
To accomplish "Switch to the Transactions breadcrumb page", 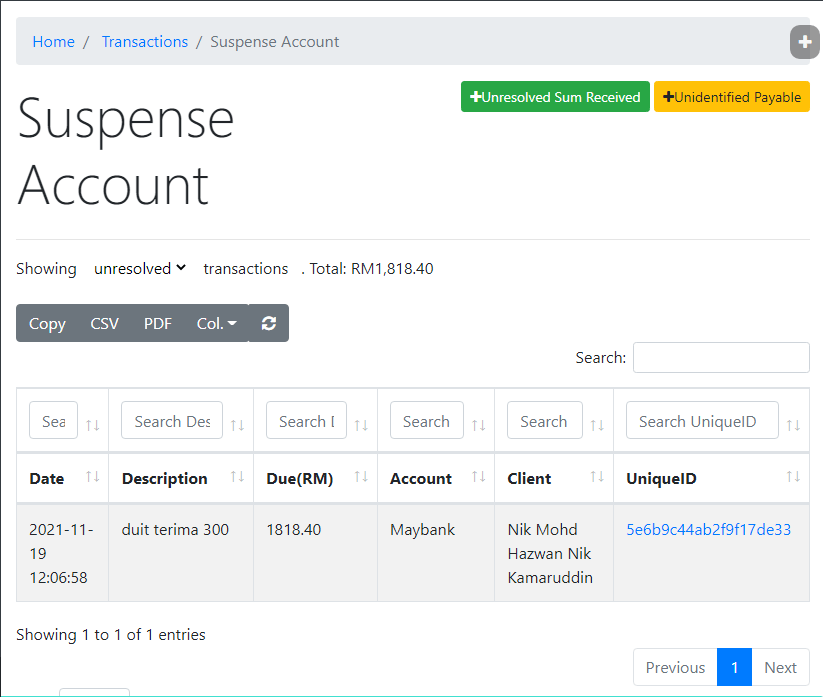I will click(x=144, y=42).
